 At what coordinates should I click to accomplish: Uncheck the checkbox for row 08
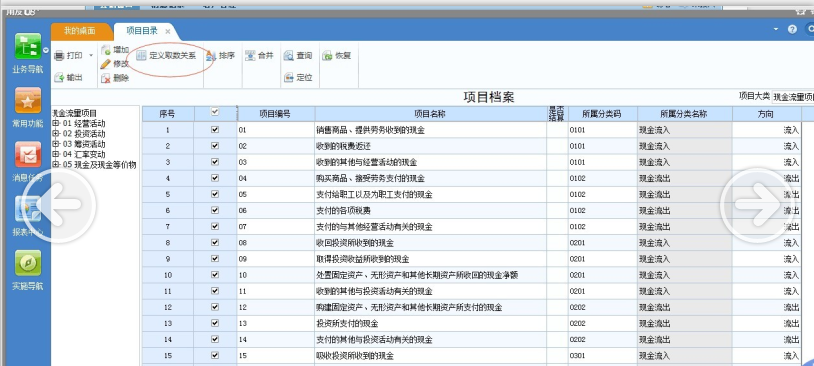pyautogui.click(x=215, y=242)
